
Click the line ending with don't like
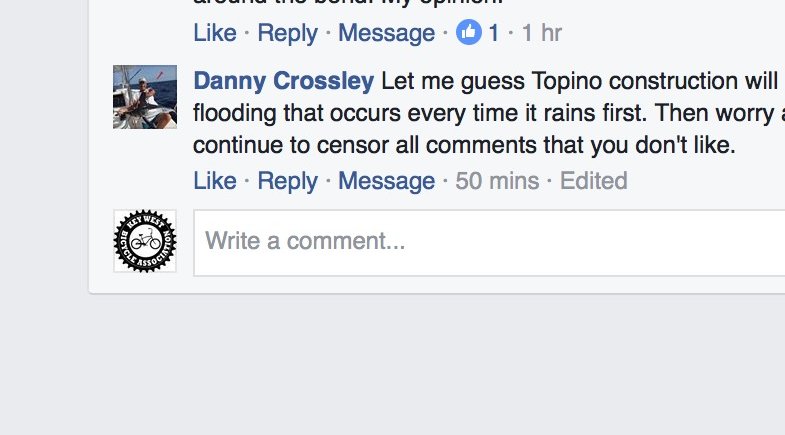pyautogui.click(x=464, y=145)
